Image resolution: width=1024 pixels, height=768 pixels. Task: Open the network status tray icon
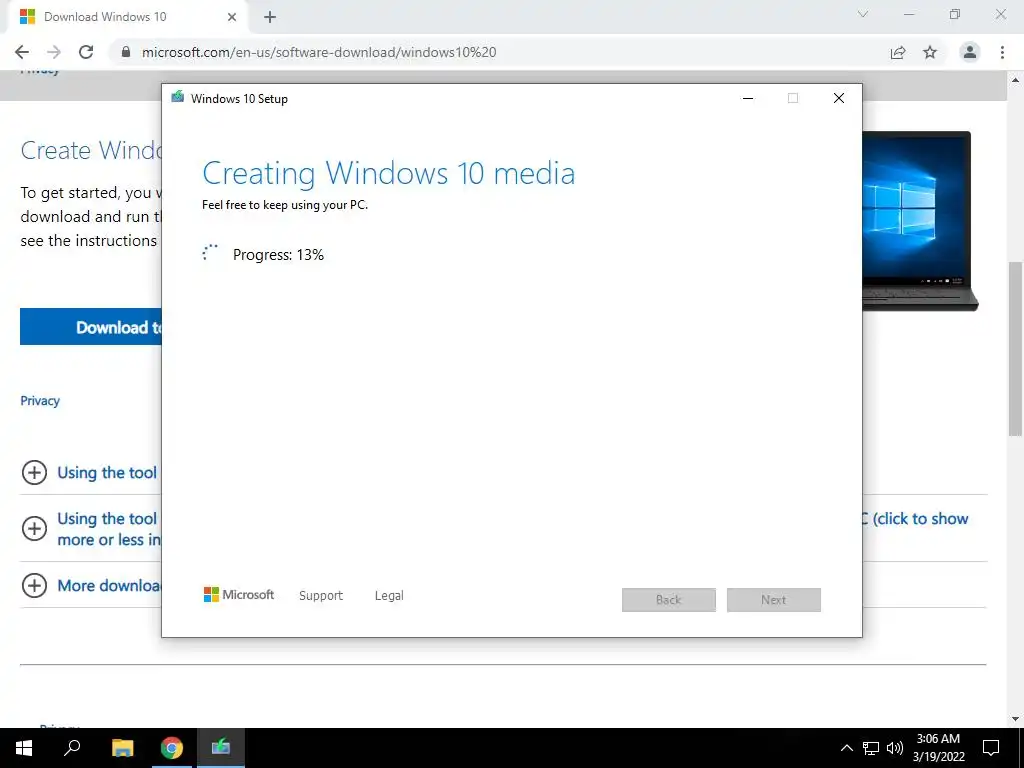[871, 748]
